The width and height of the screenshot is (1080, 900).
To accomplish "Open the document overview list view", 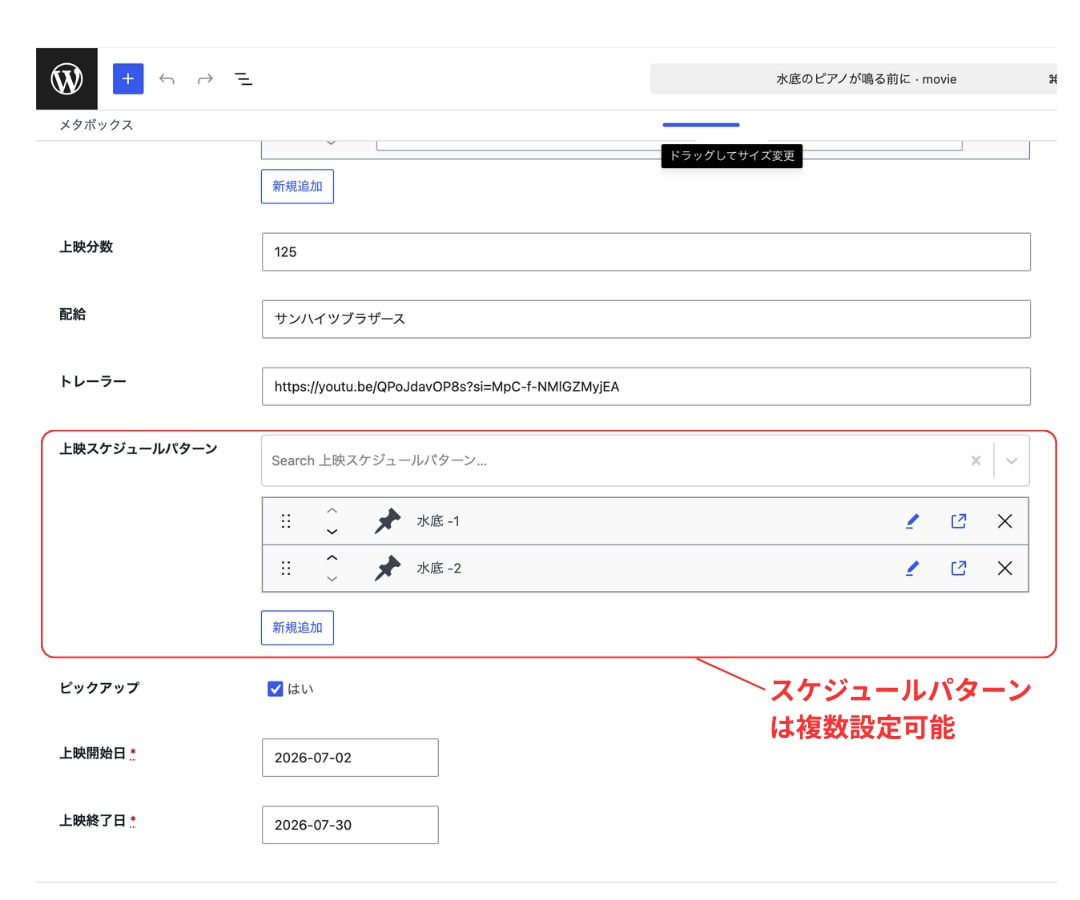I will pyautogui.click(x=243, y=79).
